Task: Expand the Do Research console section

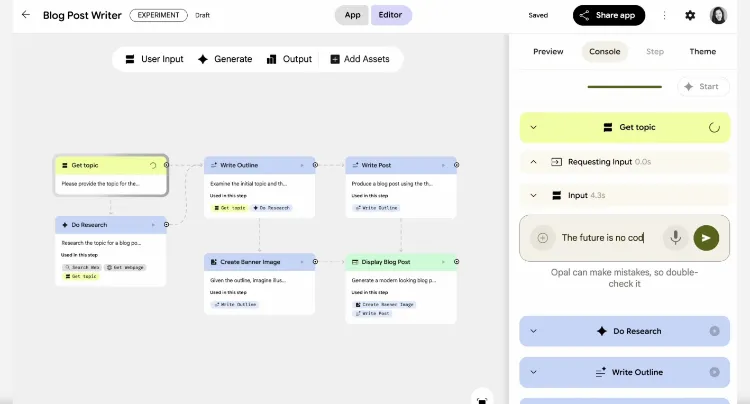Action: [533, 331]
